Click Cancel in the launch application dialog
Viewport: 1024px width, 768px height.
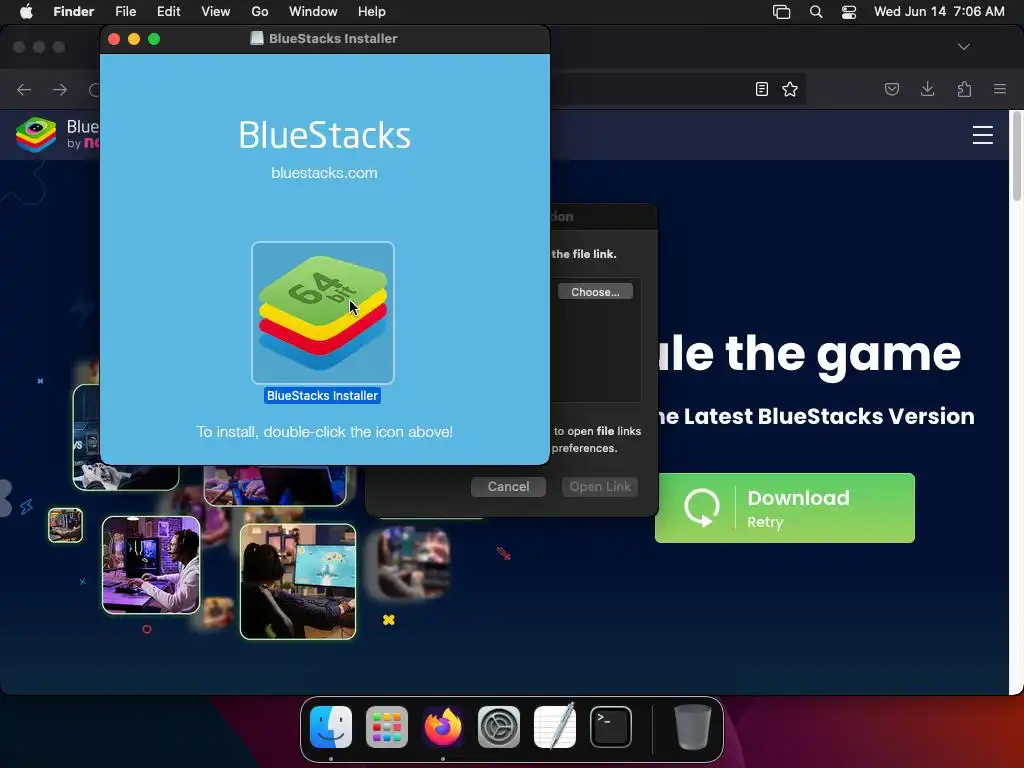(508, 487)
